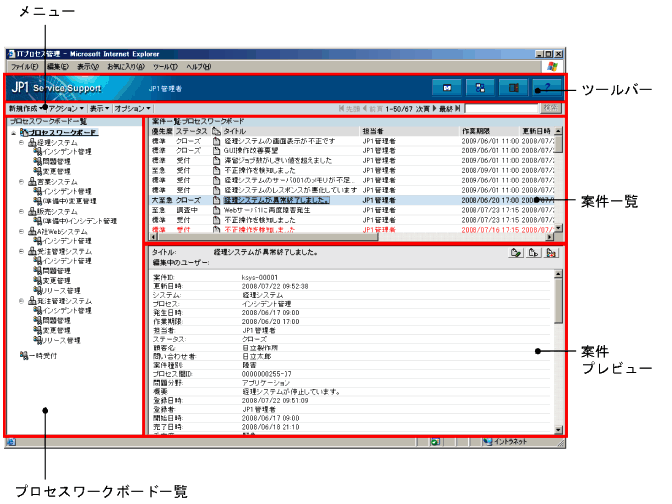Open the オプション dropdown menu

(x=132, y=107)
